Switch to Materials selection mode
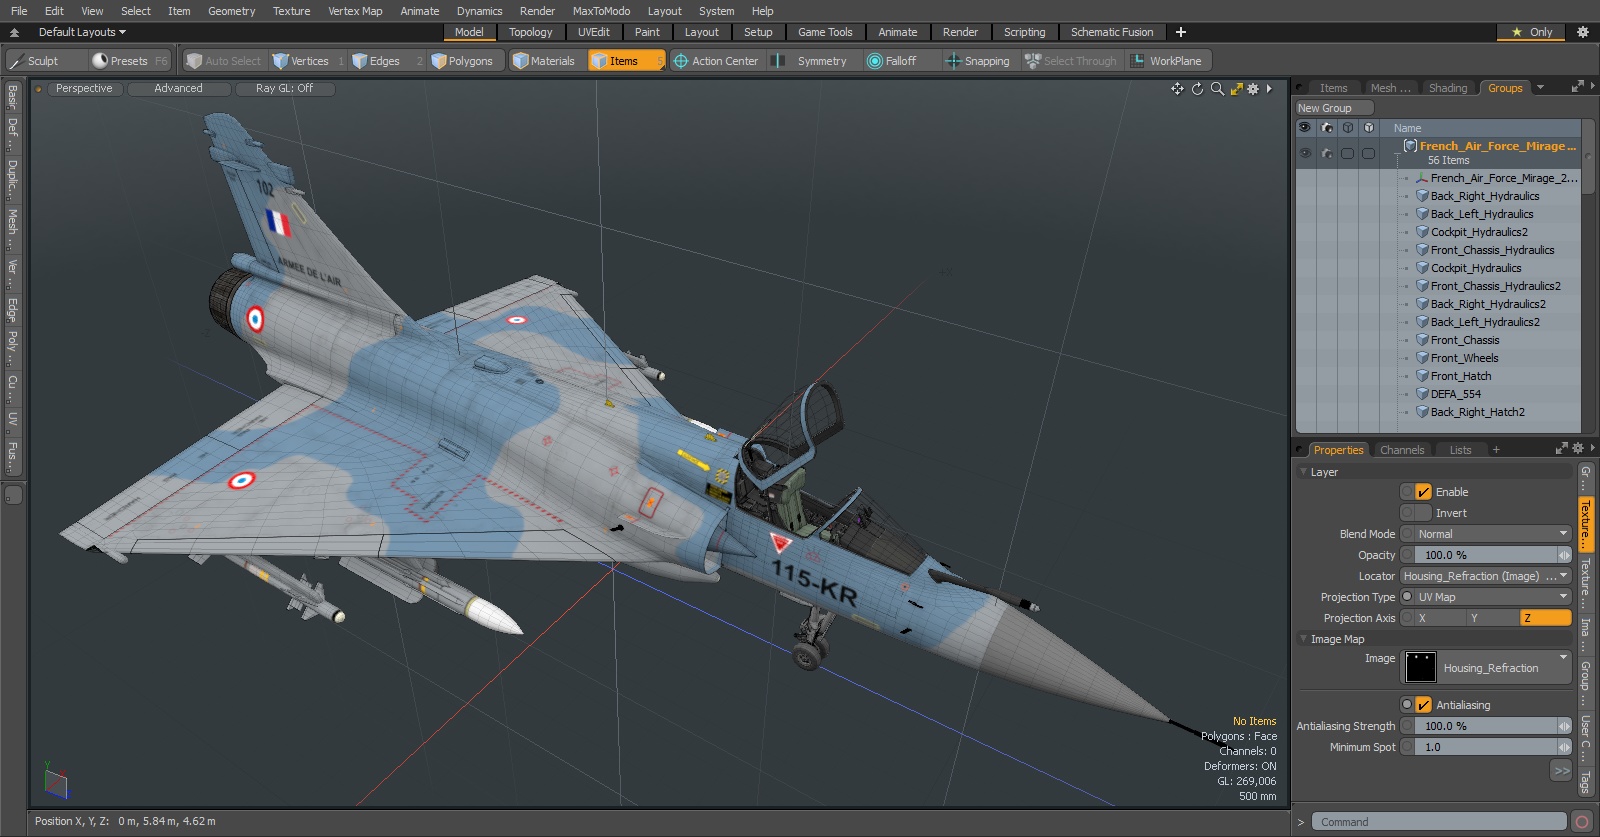 [x=545, y=61]
